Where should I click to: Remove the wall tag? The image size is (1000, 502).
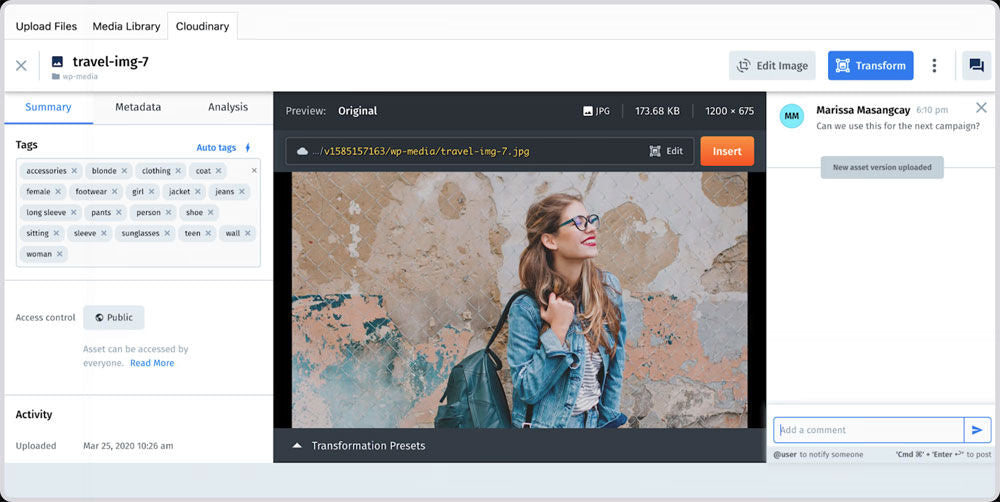point(247,233)
